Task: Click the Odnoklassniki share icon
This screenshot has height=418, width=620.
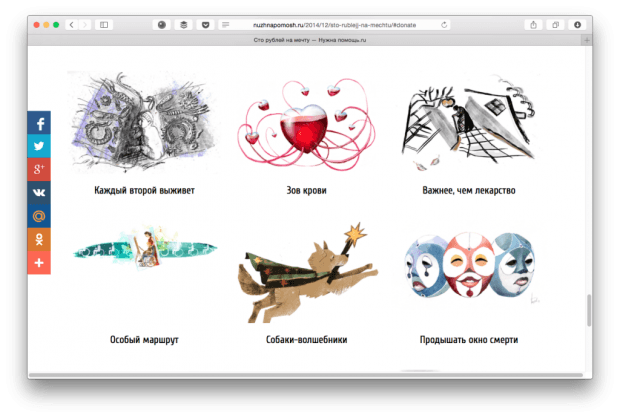Action: [x=39, y=240]
